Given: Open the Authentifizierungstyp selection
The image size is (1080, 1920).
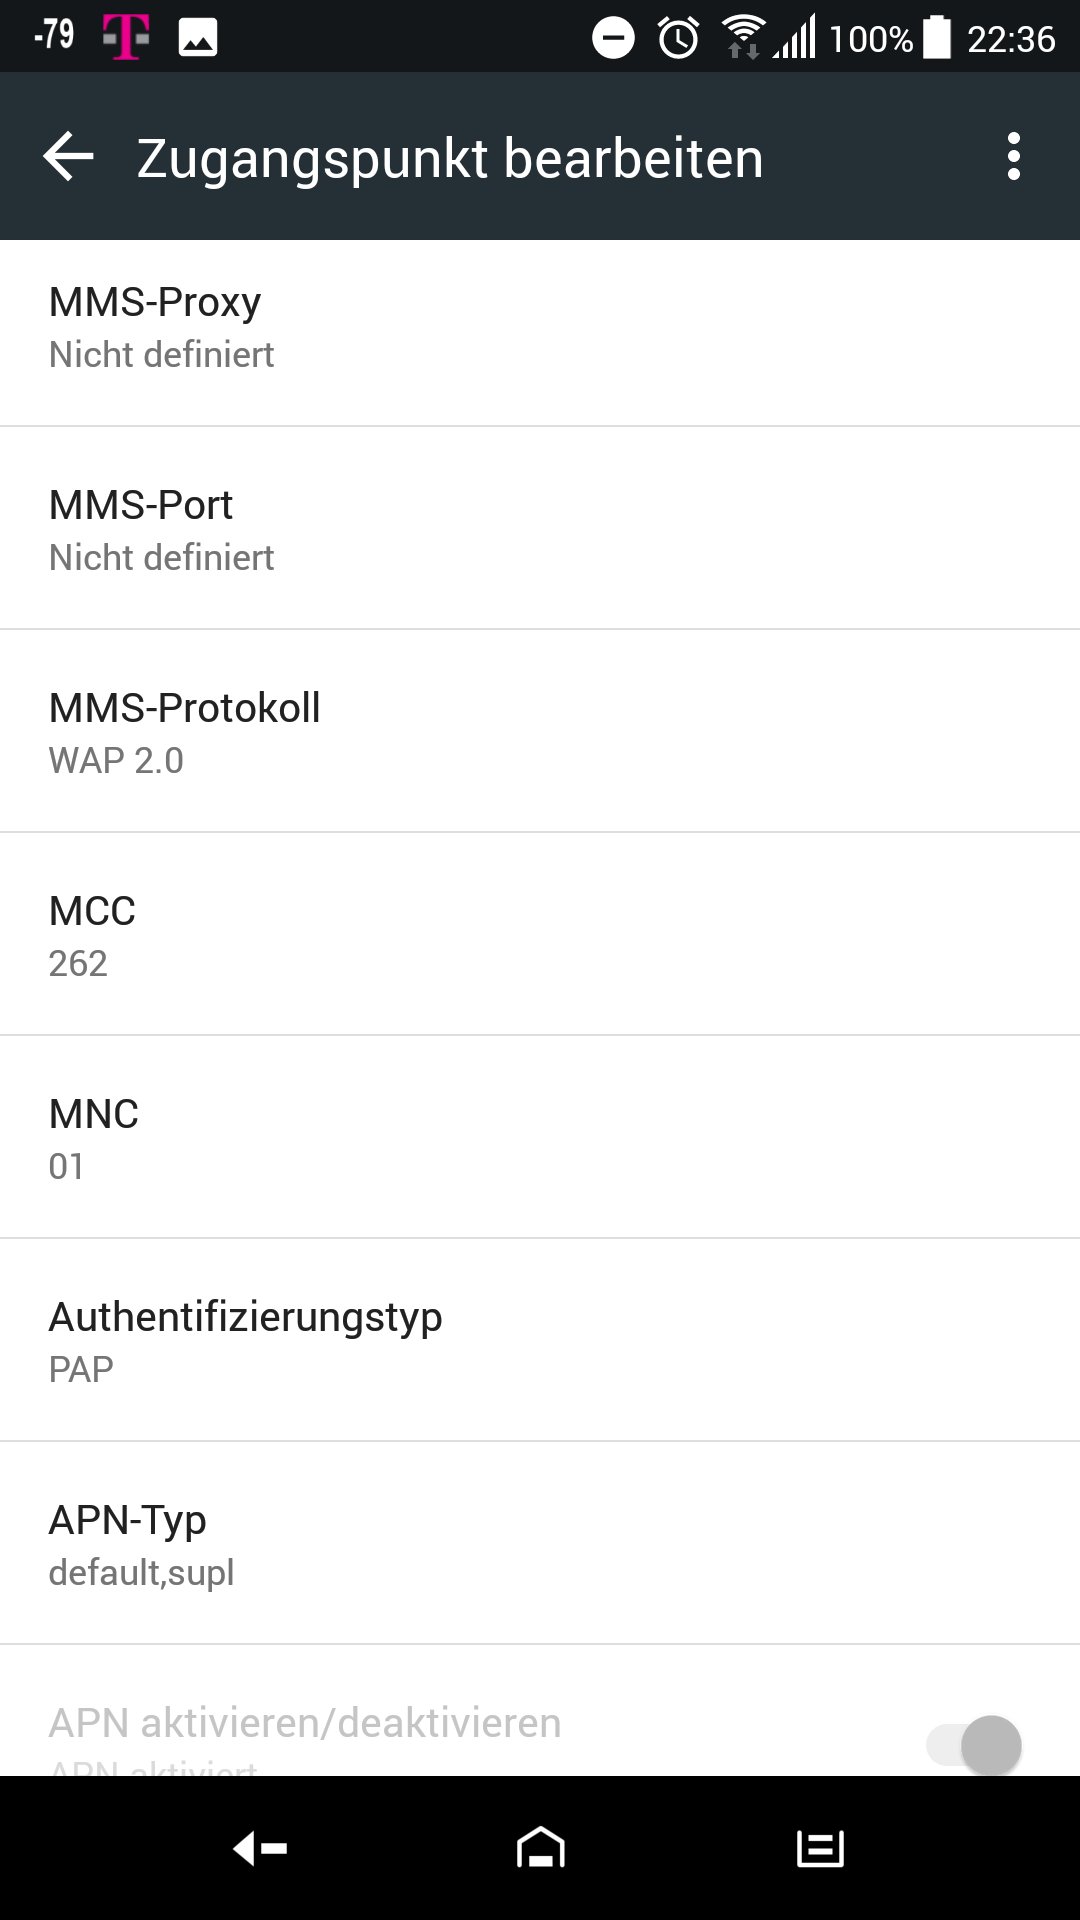Looking at the screenshot, I should pyautogui.click(x=540, y=1341).
